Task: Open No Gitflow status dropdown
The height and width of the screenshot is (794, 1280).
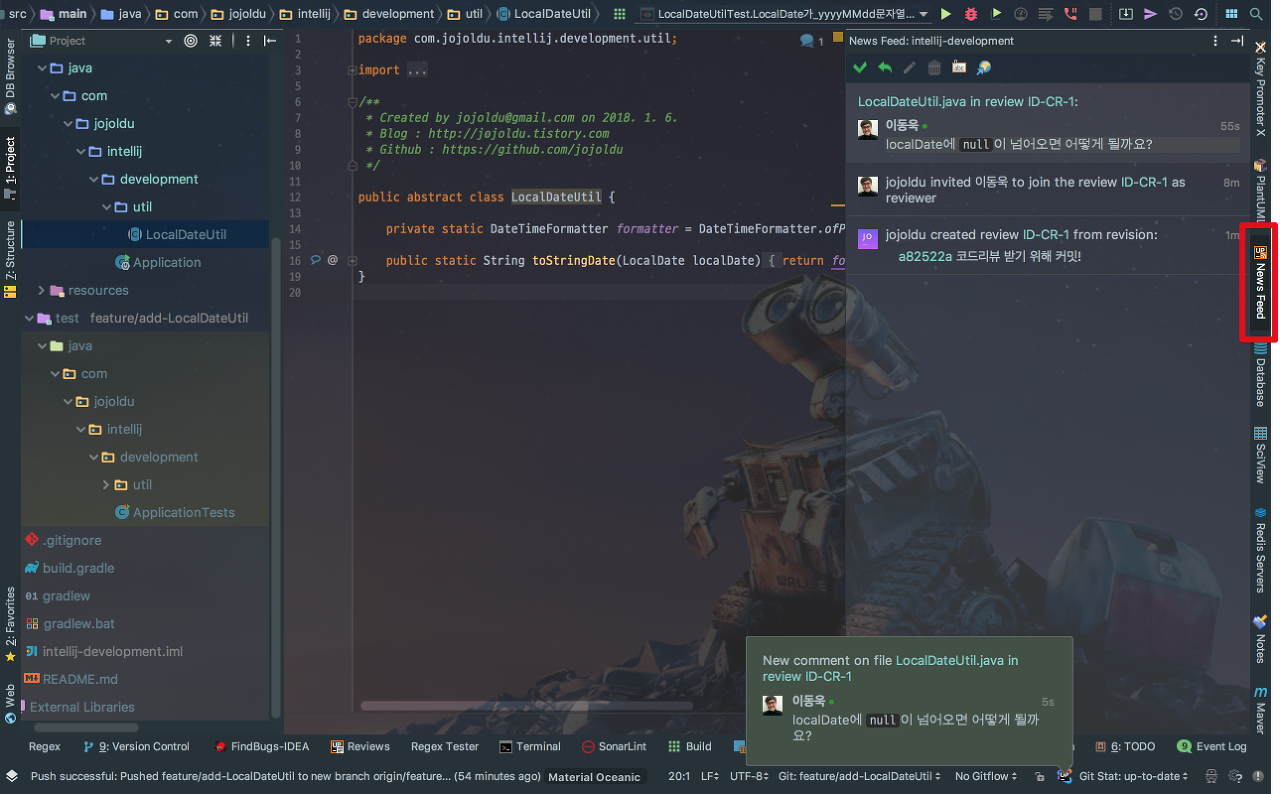Action: (986, 776)
